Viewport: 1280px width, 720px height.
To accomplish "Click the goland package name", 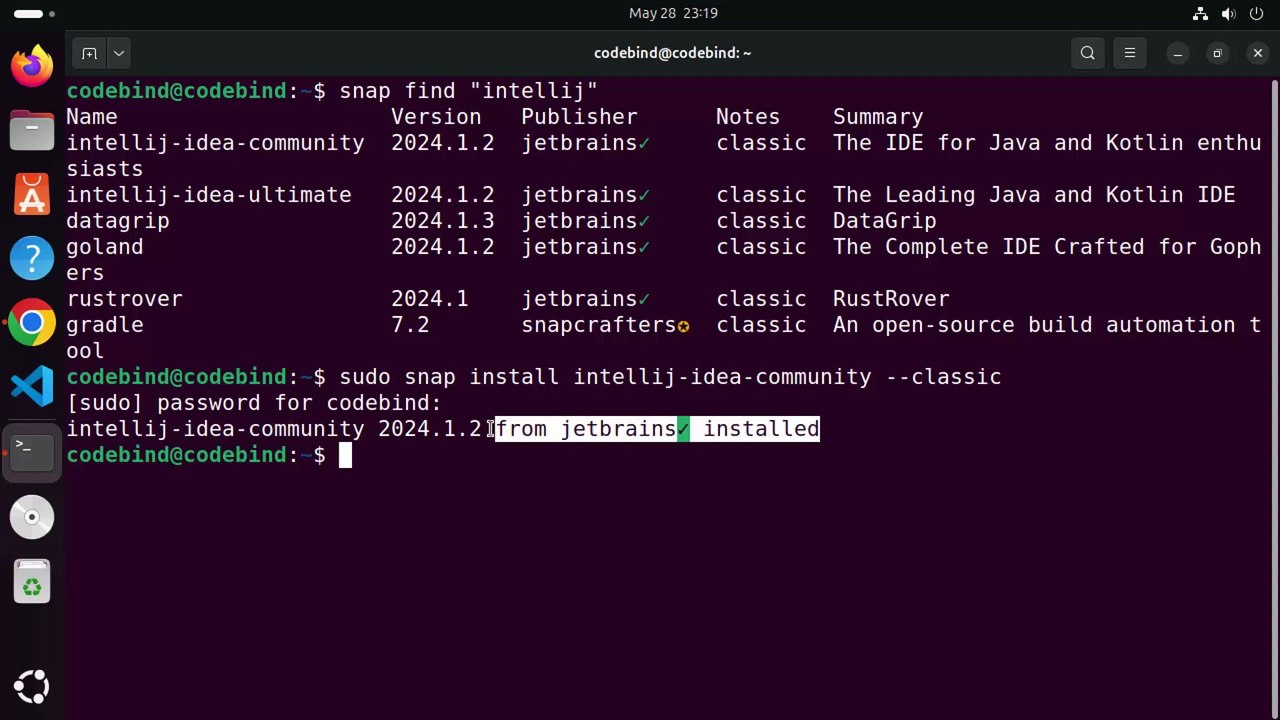I will pyautogui.click(x=105, y=247).
